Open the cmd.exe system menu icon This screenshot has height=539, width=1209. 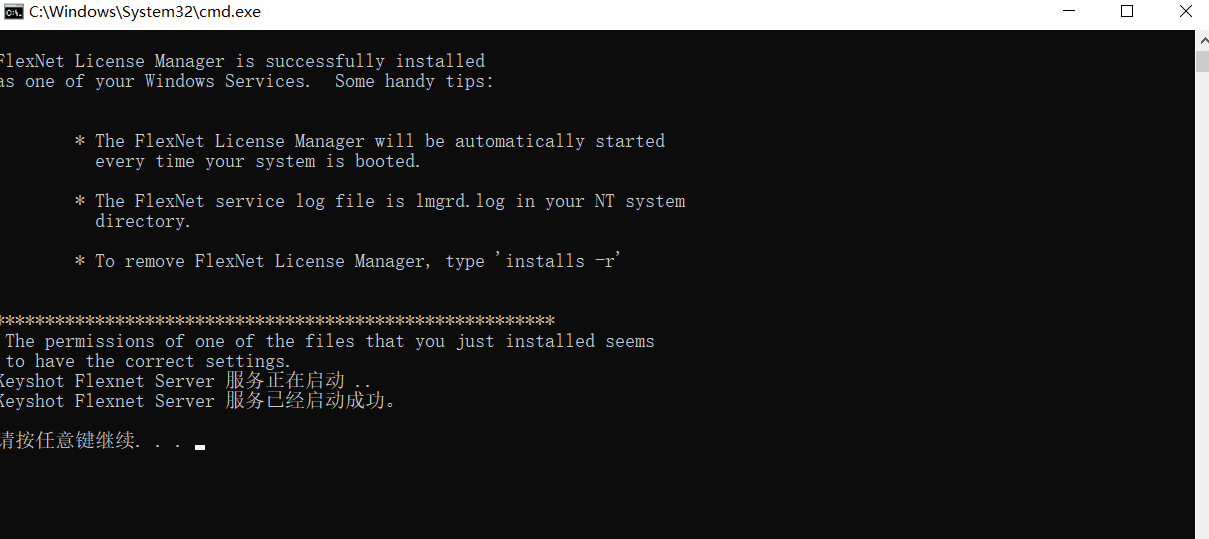click(x=14, y=12)
